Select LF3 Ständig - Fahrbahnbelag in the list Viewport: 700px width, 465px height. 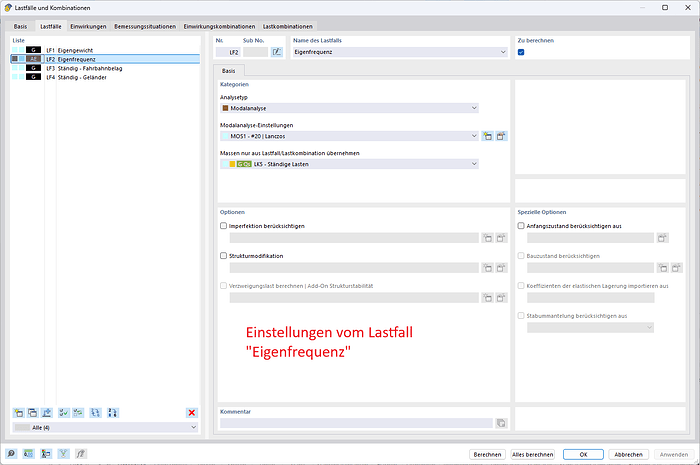105,68
